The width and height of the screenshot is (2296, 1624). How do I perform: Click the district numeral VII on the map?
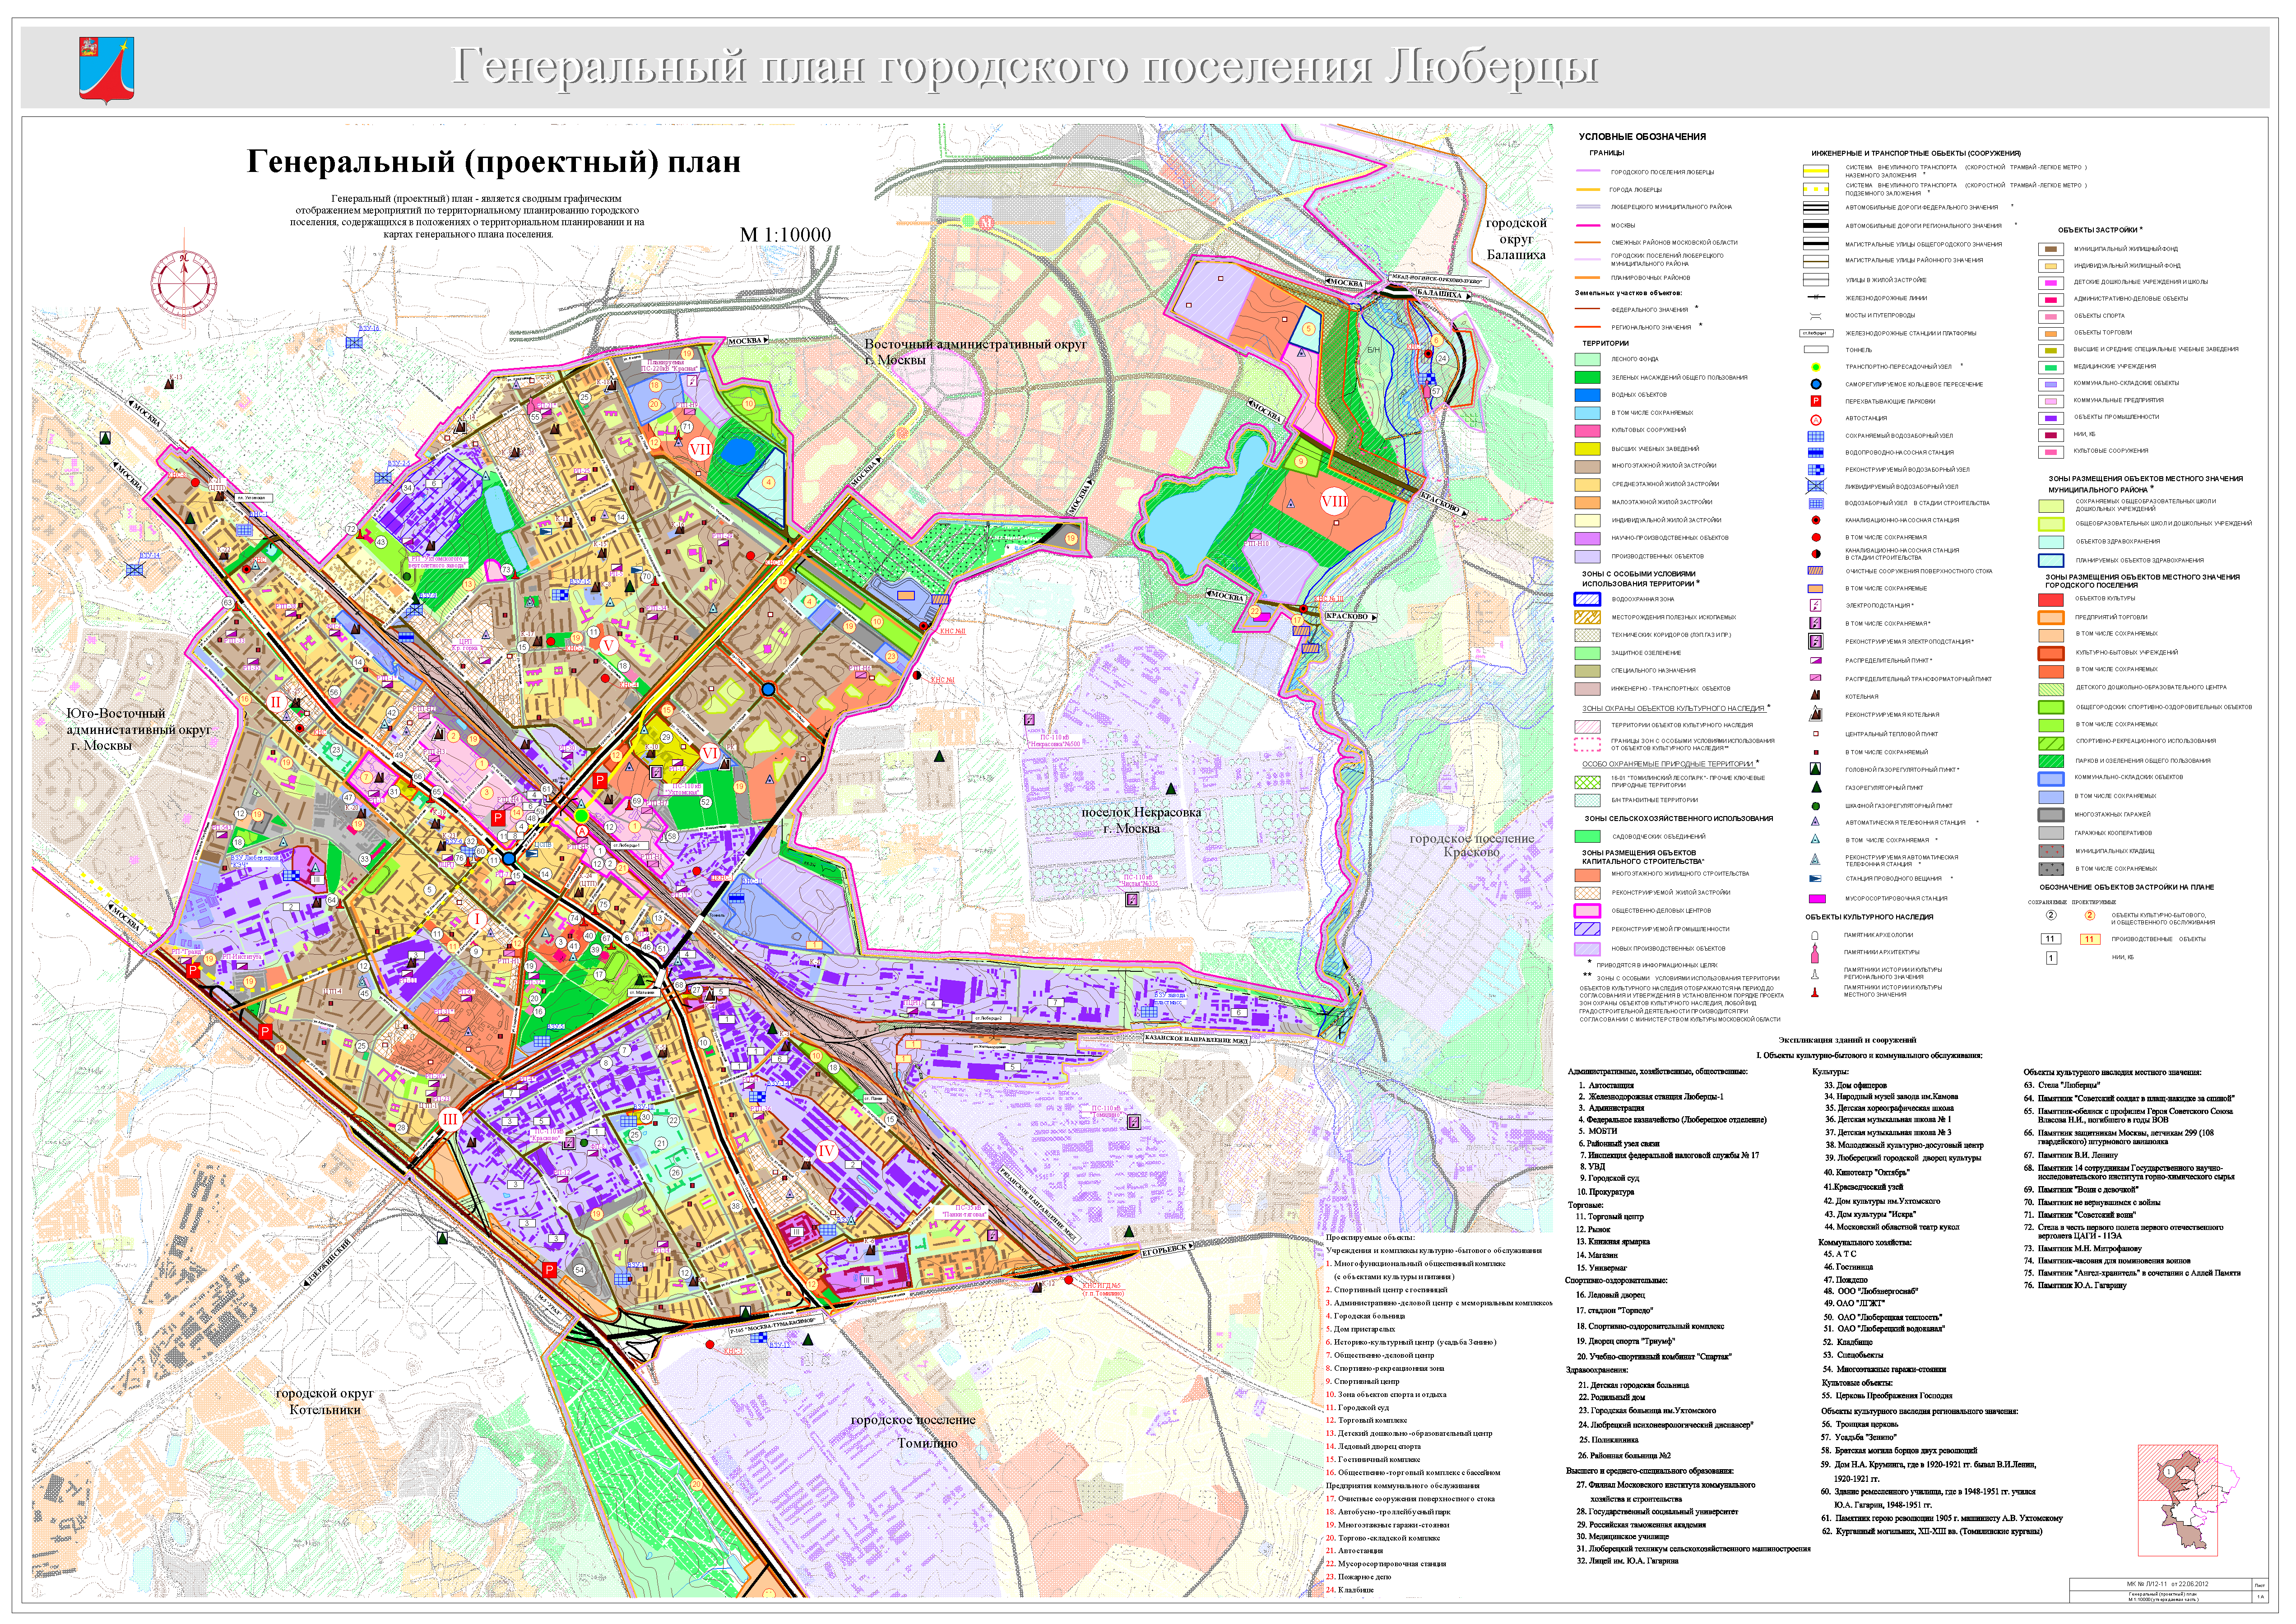coord(700,449)
